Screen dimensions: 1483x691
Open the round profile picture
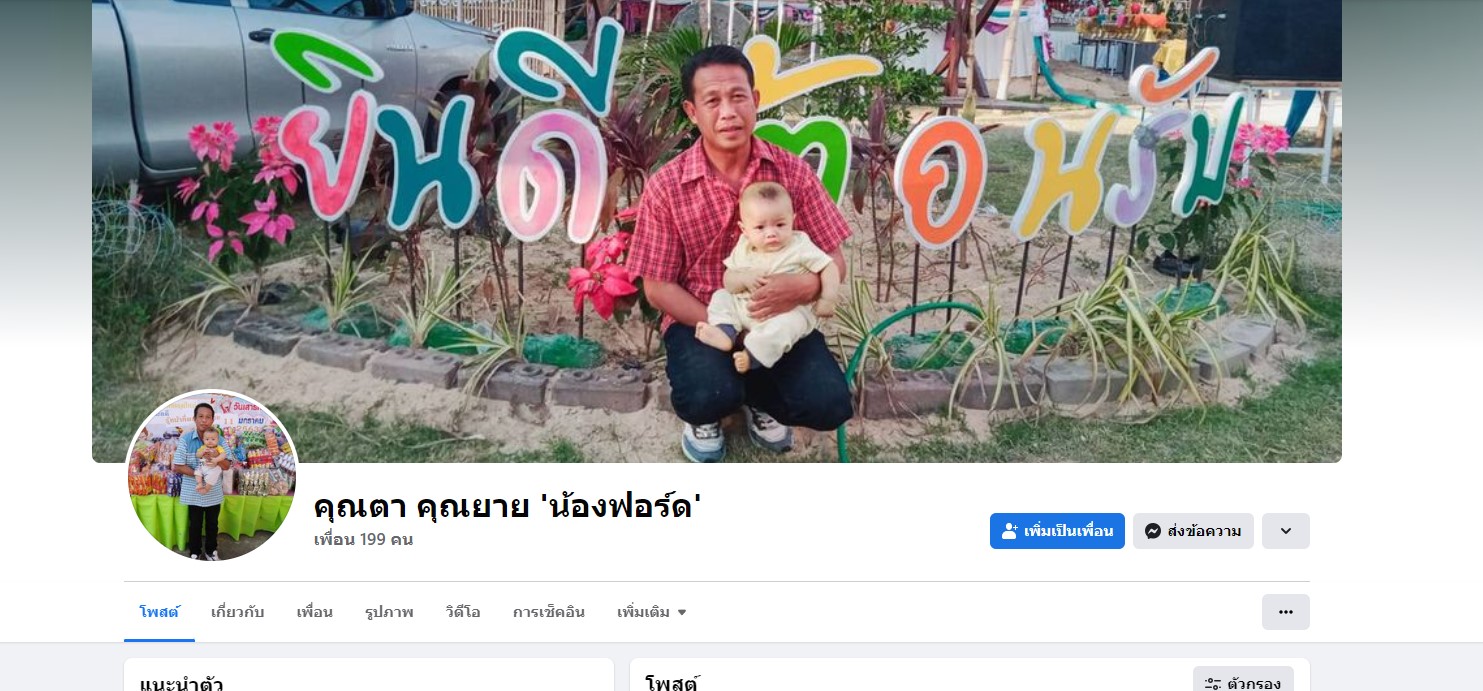coord(212,475)
